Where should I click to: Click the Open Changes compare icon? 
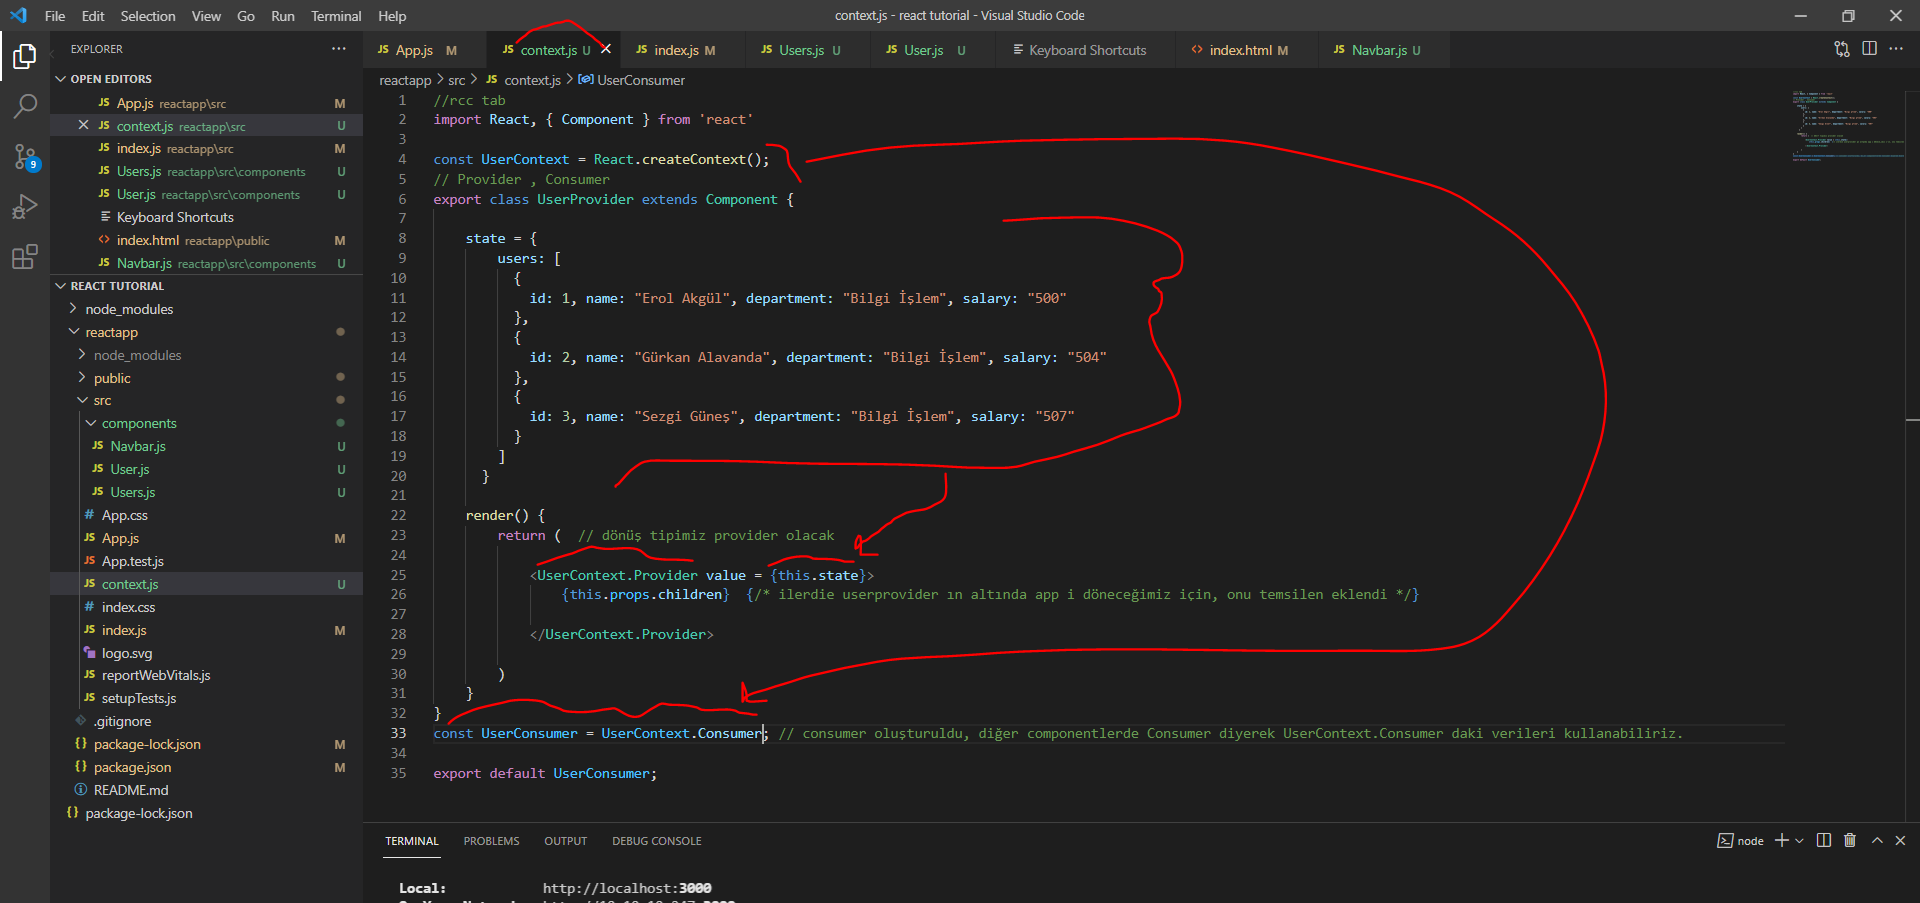(1841, 49)
